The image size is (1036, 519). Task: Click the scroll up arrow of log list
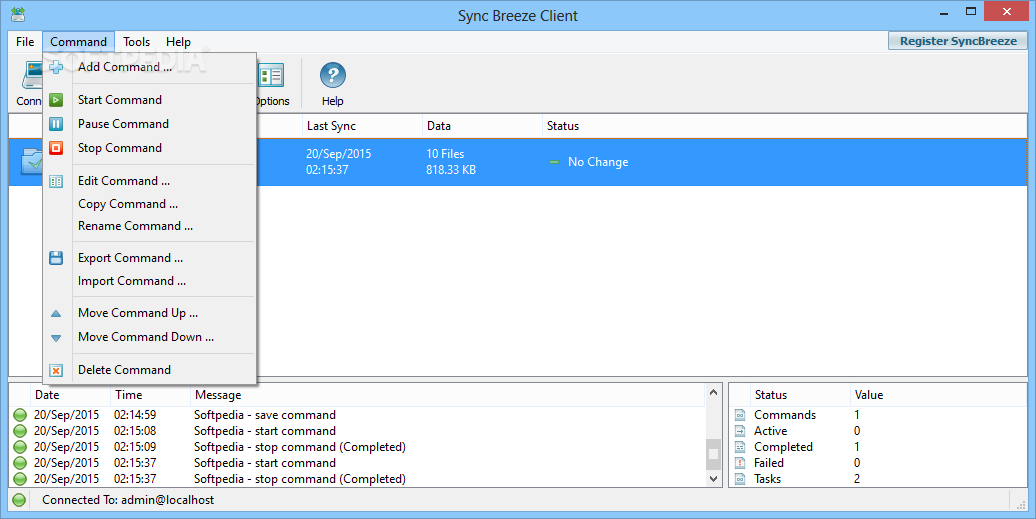pyautogui.click(x=714, y=393)
